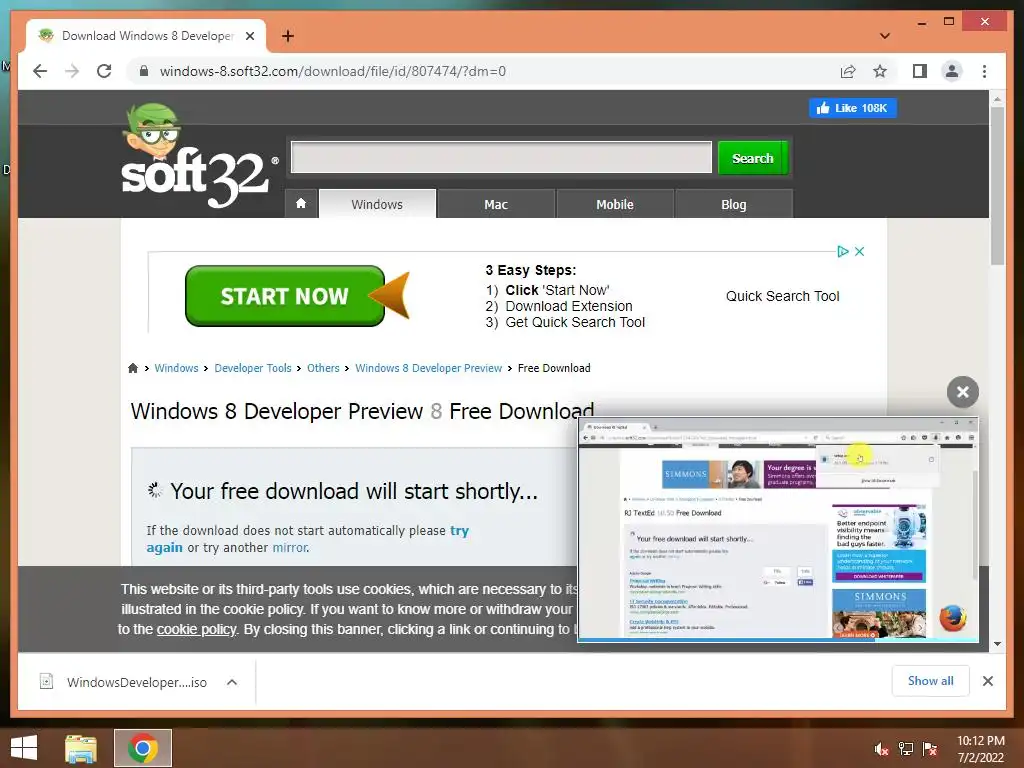Open the Windows breadcrumb link
The image size is (1024, 768).
[176, 368]
